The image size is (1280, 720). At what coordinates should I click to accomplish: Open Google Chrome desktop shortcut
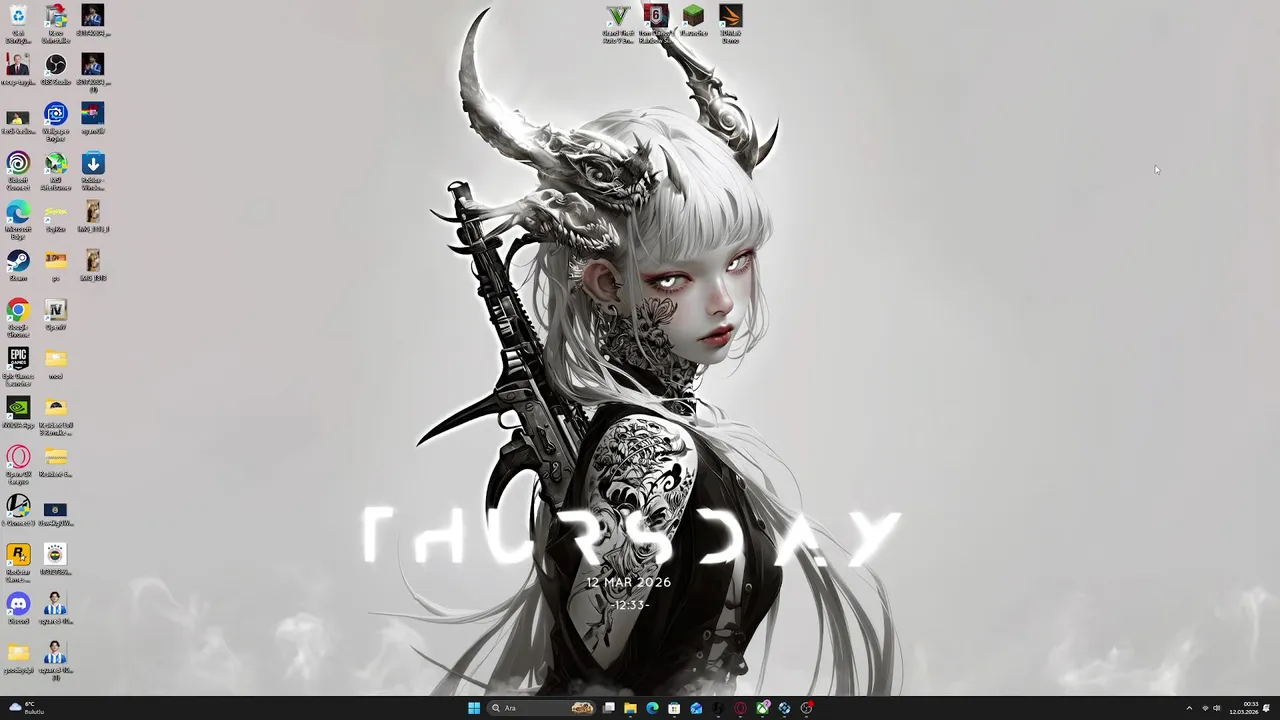click(x=18, y=318)
